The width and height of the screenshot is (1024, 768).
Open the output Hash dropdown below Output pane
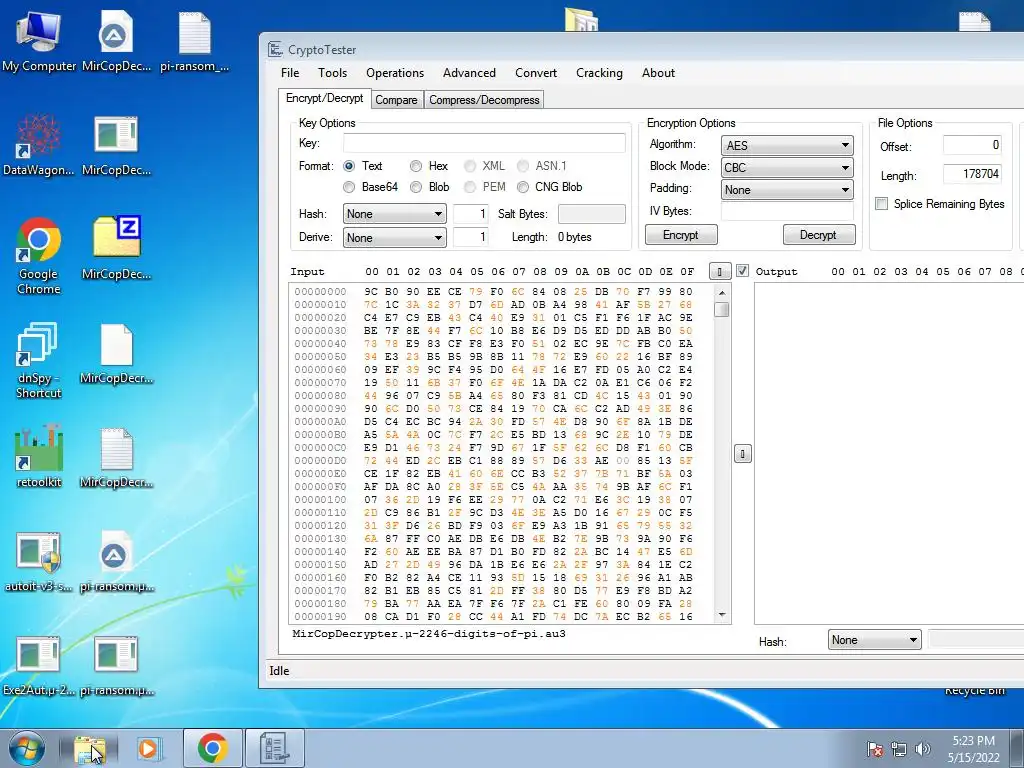tap(874, 640)
